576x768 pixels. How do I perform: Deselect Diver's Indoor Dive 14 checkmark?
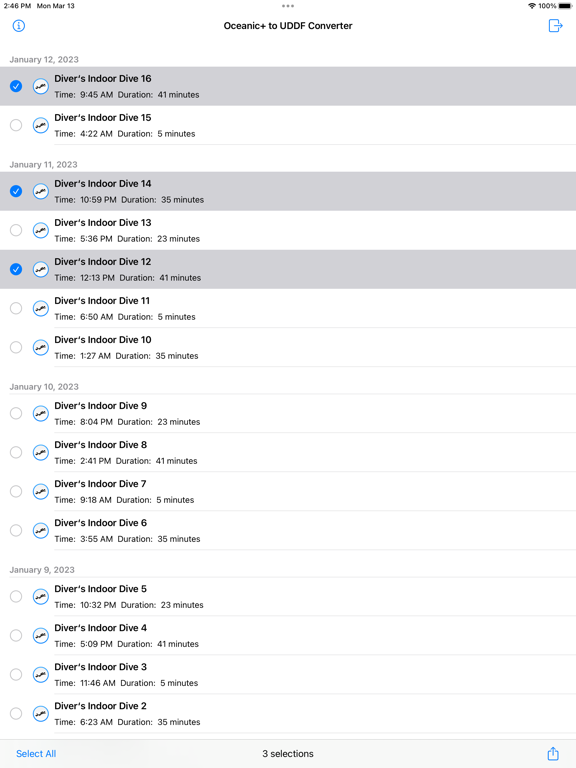[x=16, y=191]
